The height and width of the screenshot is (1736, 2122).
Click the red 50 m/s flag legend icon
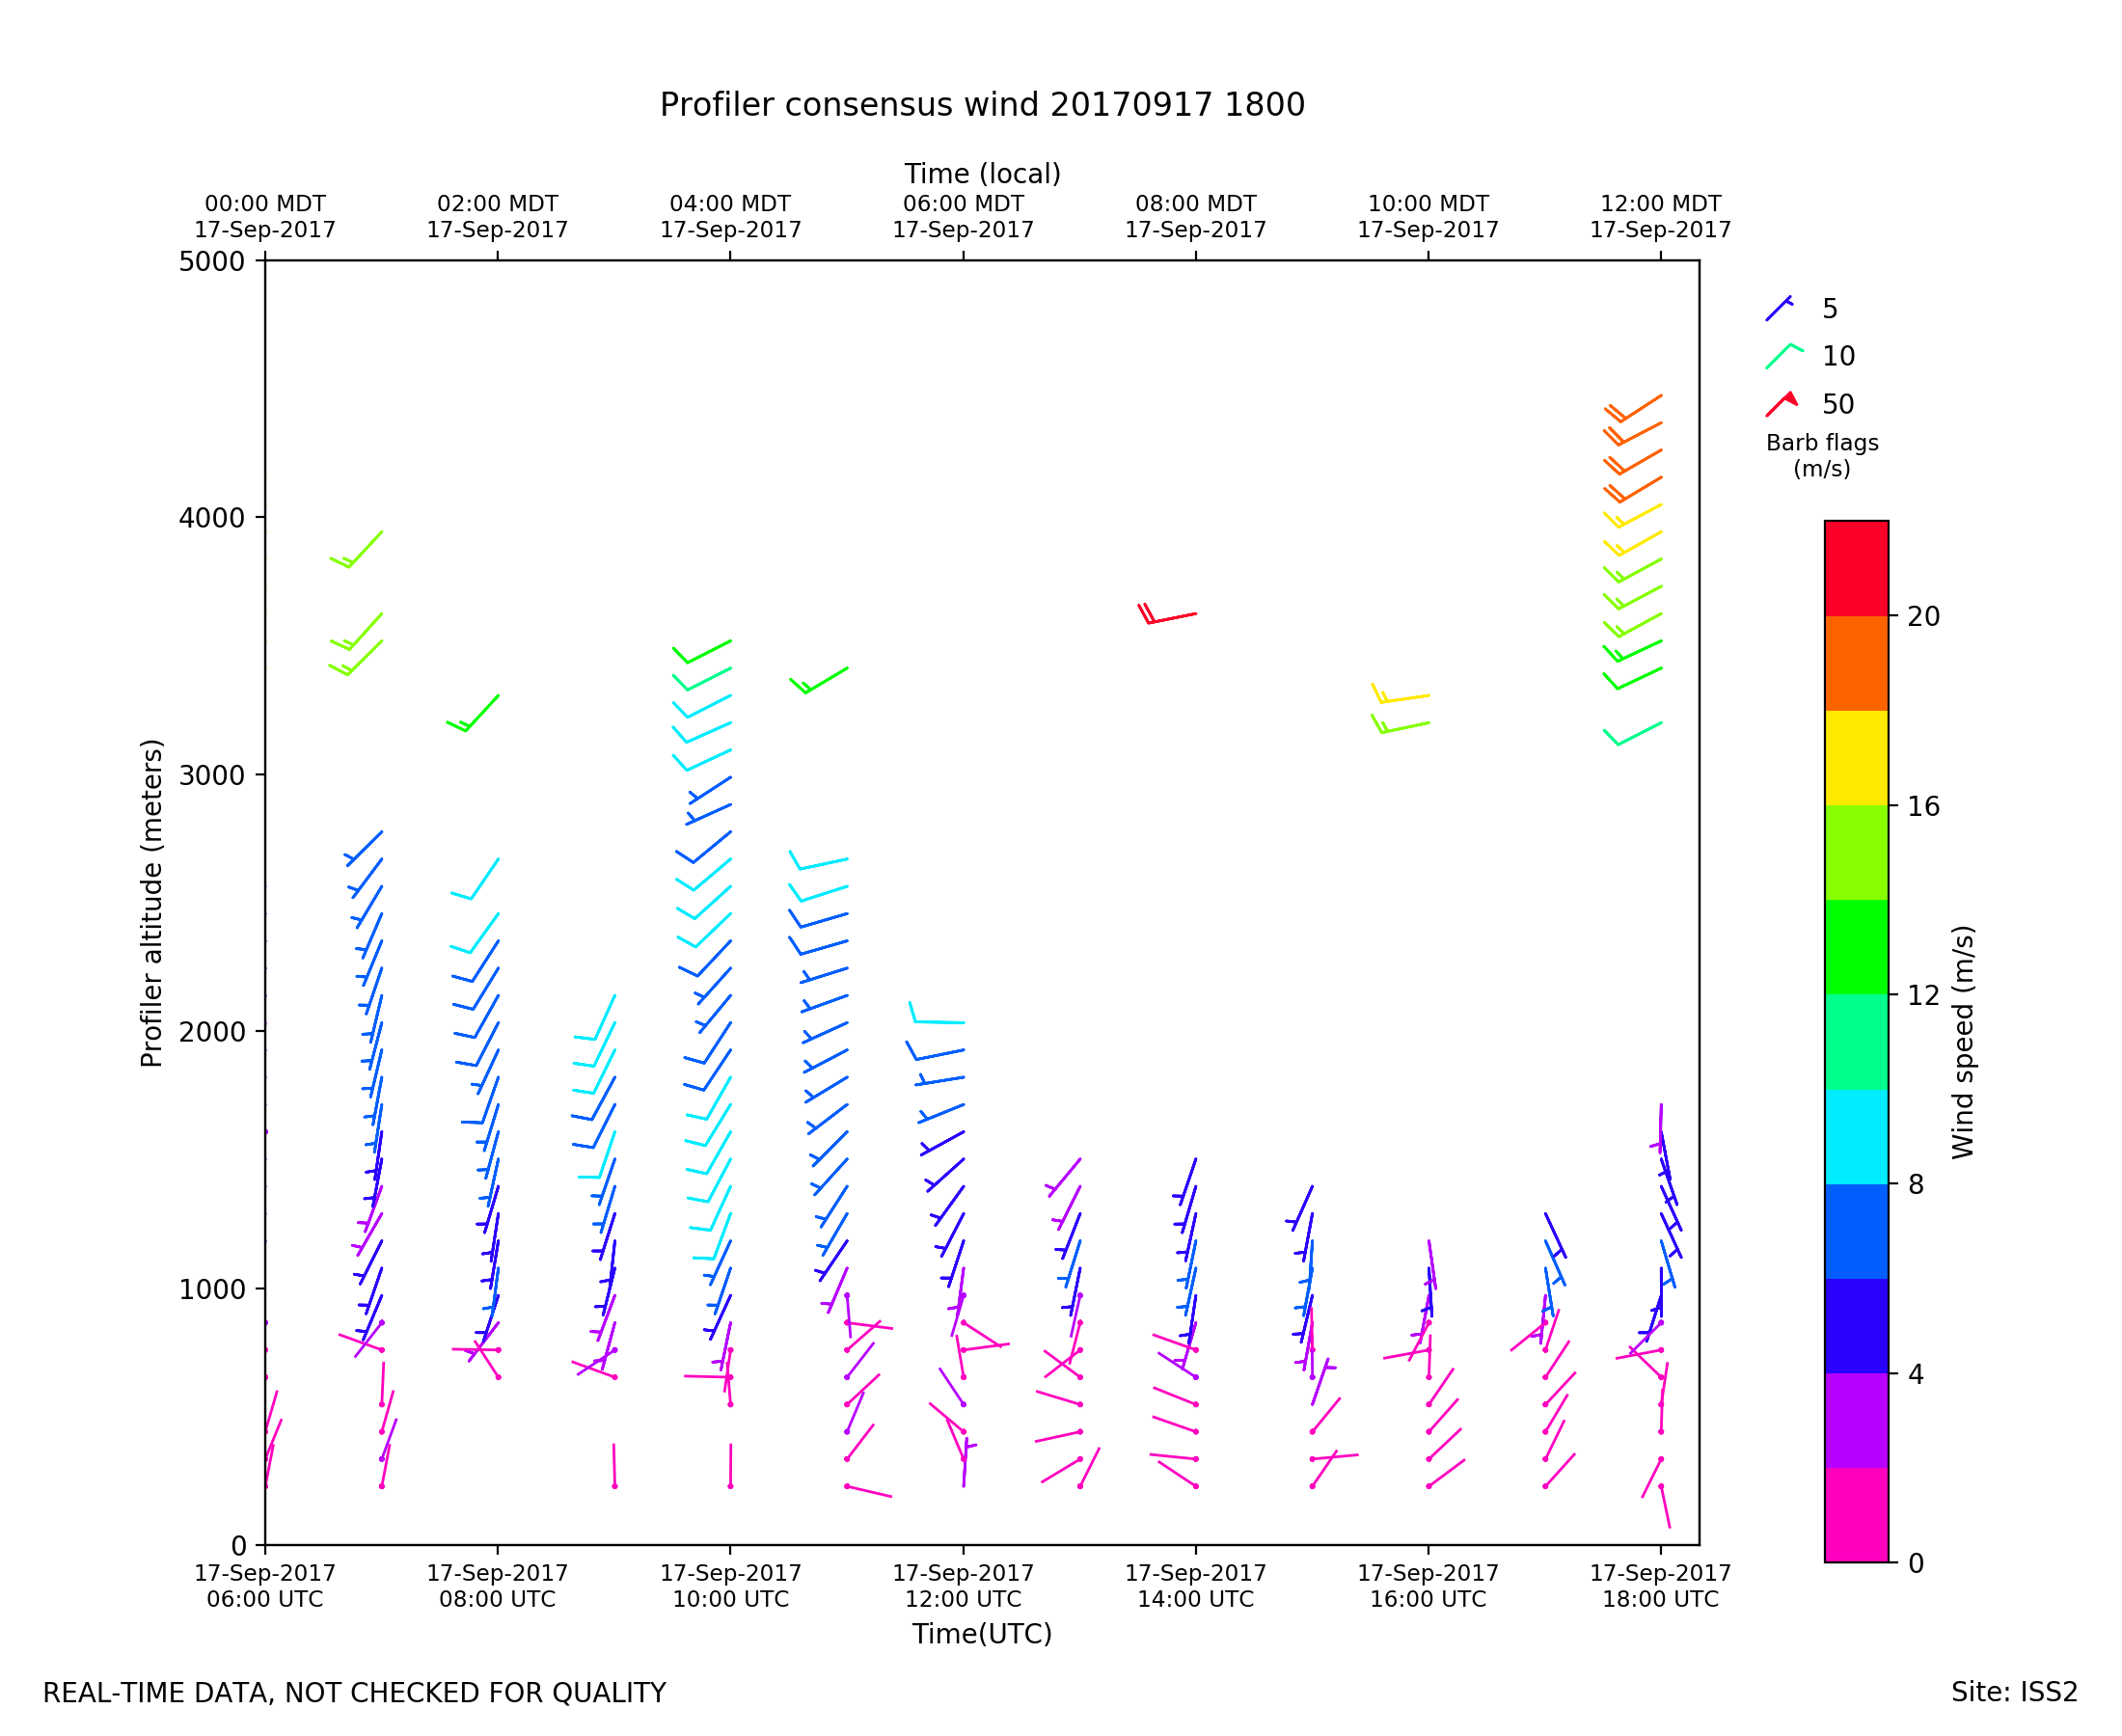coord(1781,403)
